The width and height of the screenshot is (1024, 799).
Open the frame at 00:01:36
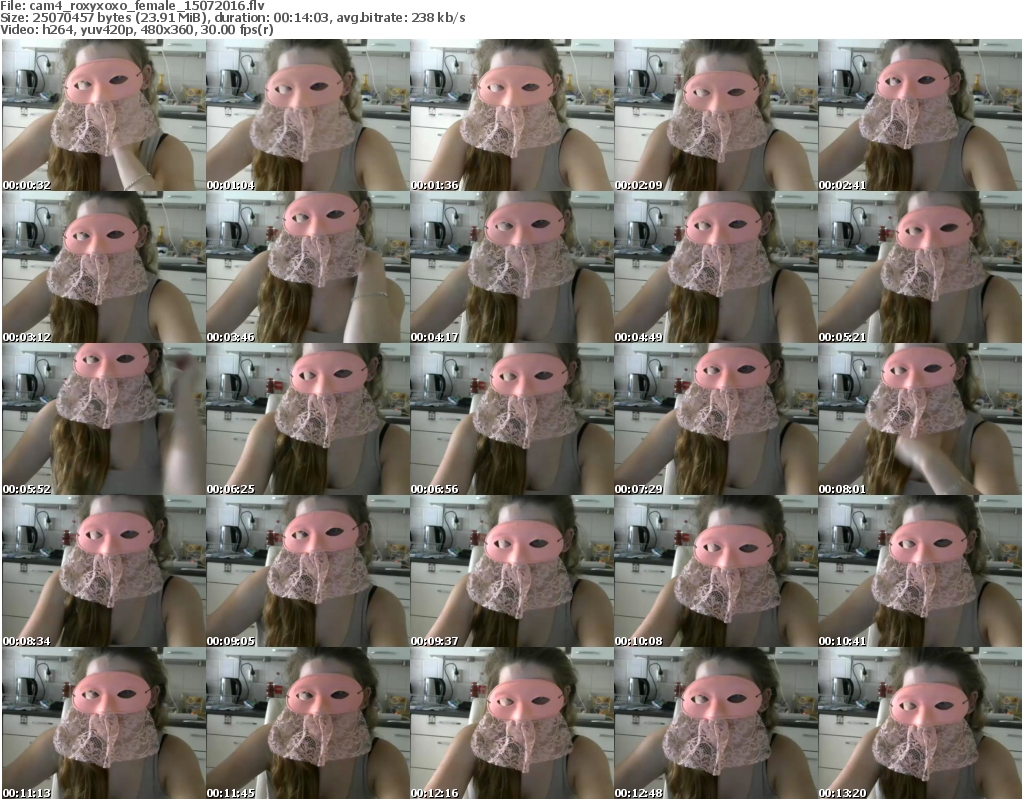tap(512, 115)
